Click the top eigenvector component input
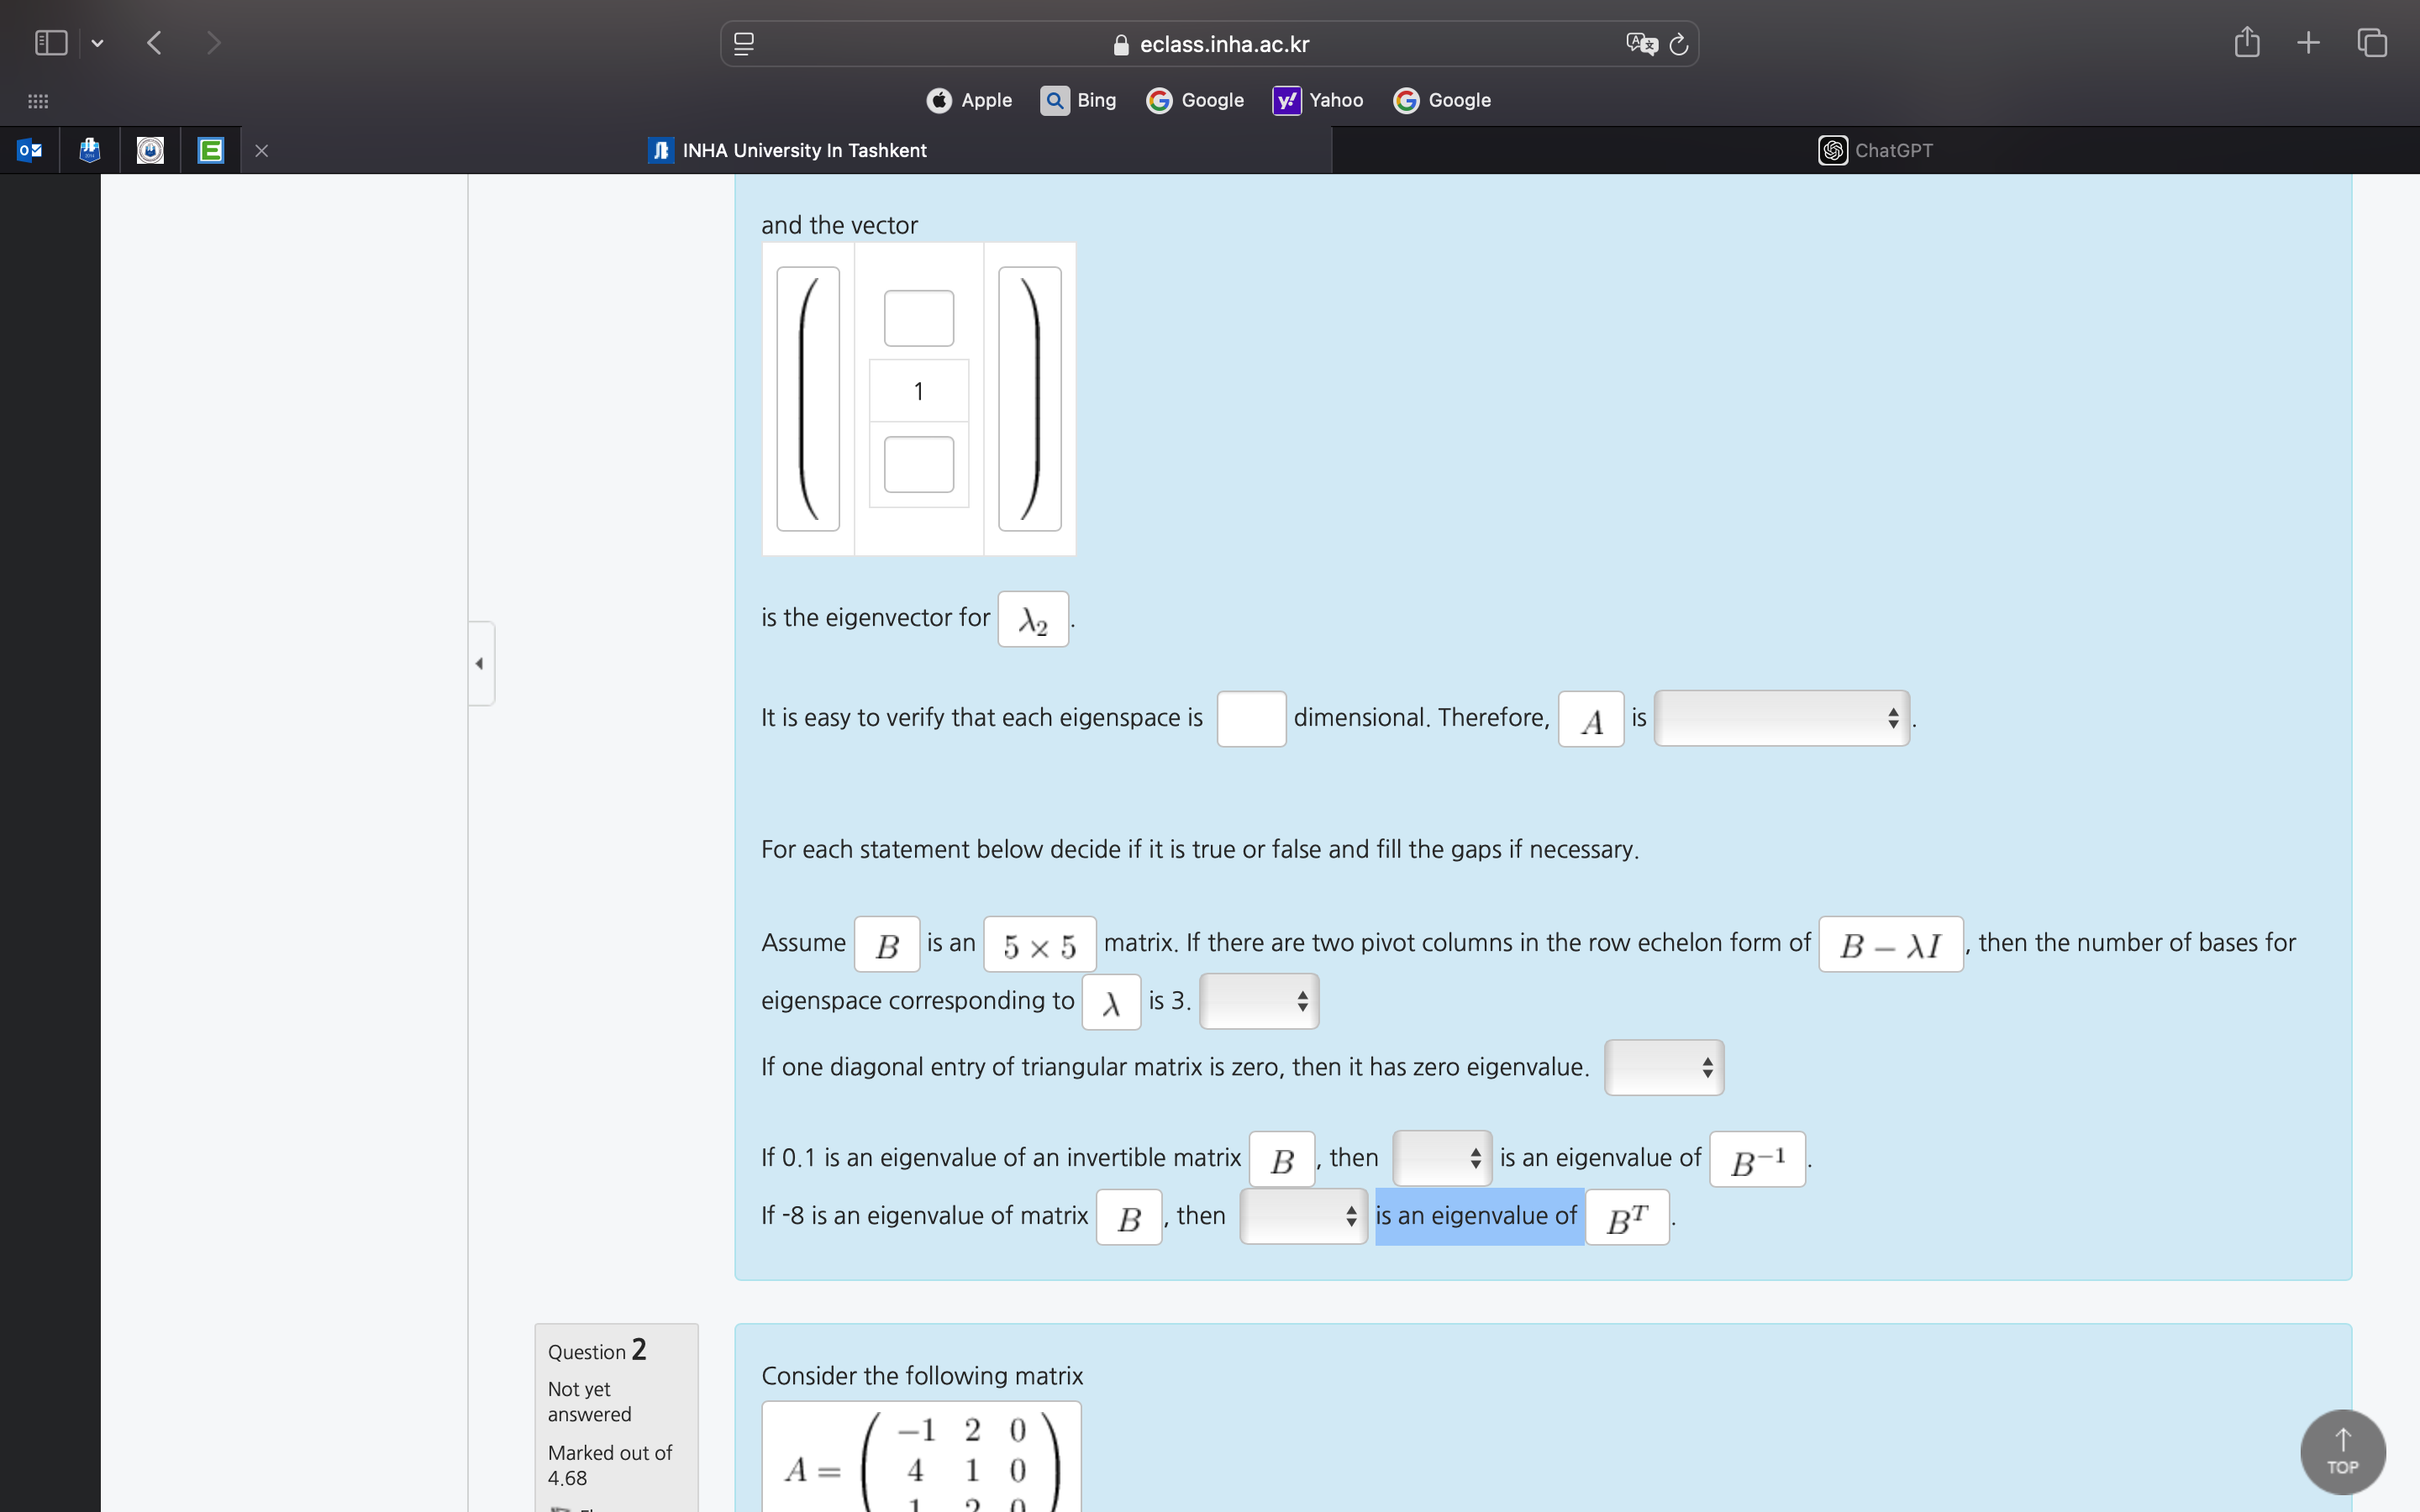The image size is (2420, 1512). pyautogui.click(x=919, y=318)
